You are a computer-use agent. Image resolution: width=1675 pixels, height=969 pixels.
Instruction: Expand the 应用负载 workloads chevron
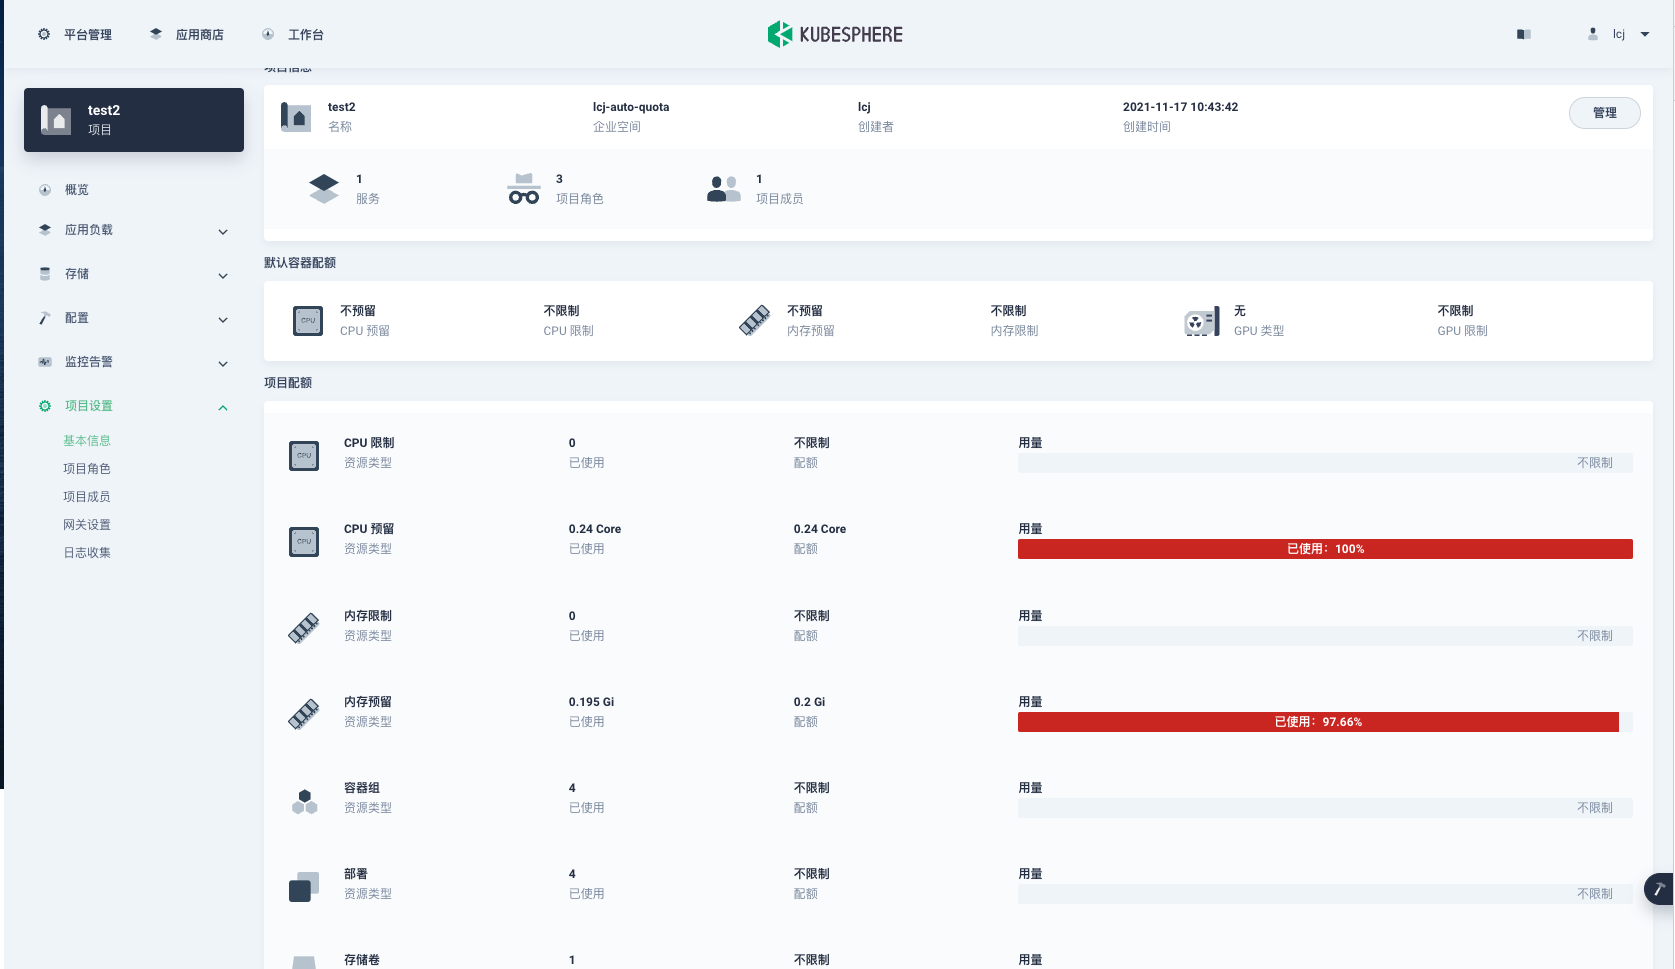click(223, 232)
